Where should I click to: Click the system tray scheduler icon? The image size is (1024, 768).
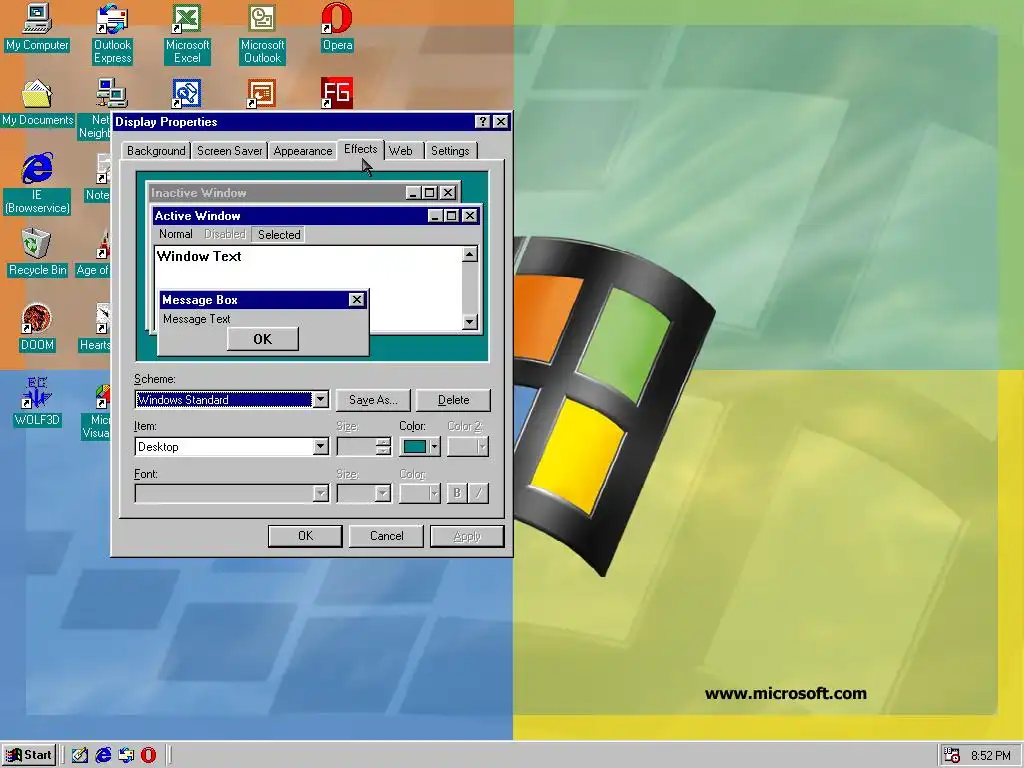(x=952, y=756)
